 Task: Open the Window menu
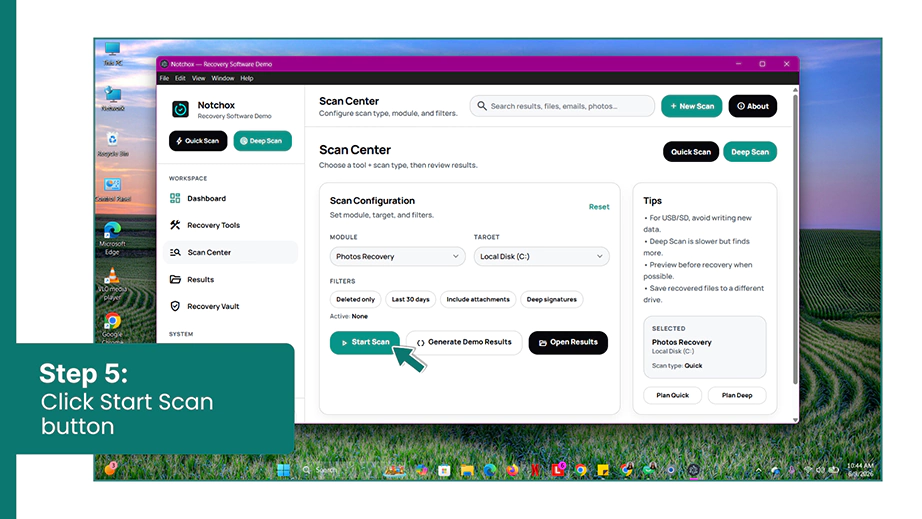tap(223, 78)
